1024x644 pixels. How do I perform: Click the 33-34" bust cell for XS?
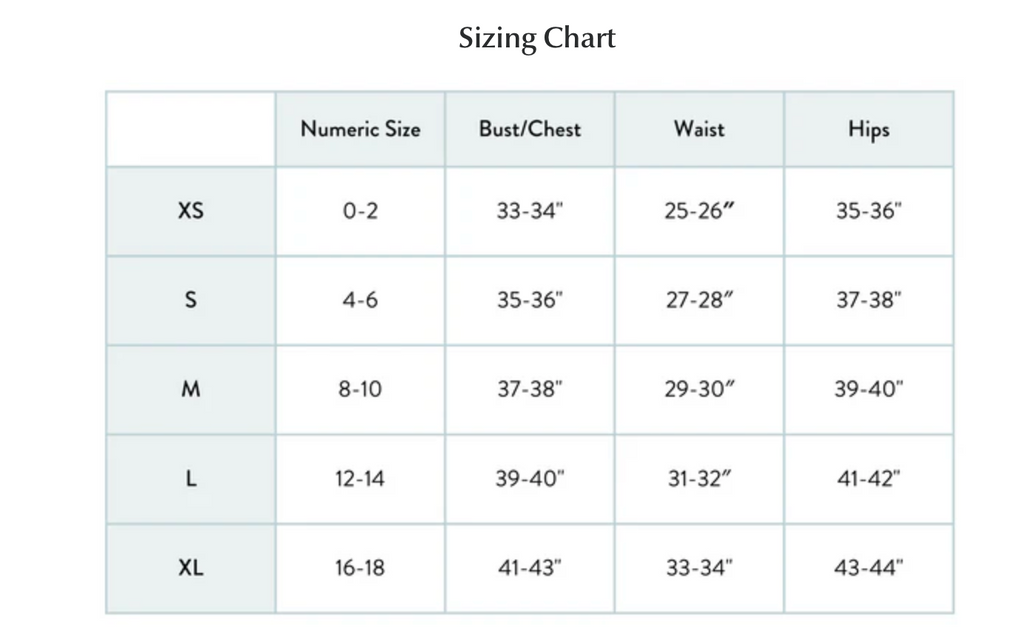(x=530, y=211)
